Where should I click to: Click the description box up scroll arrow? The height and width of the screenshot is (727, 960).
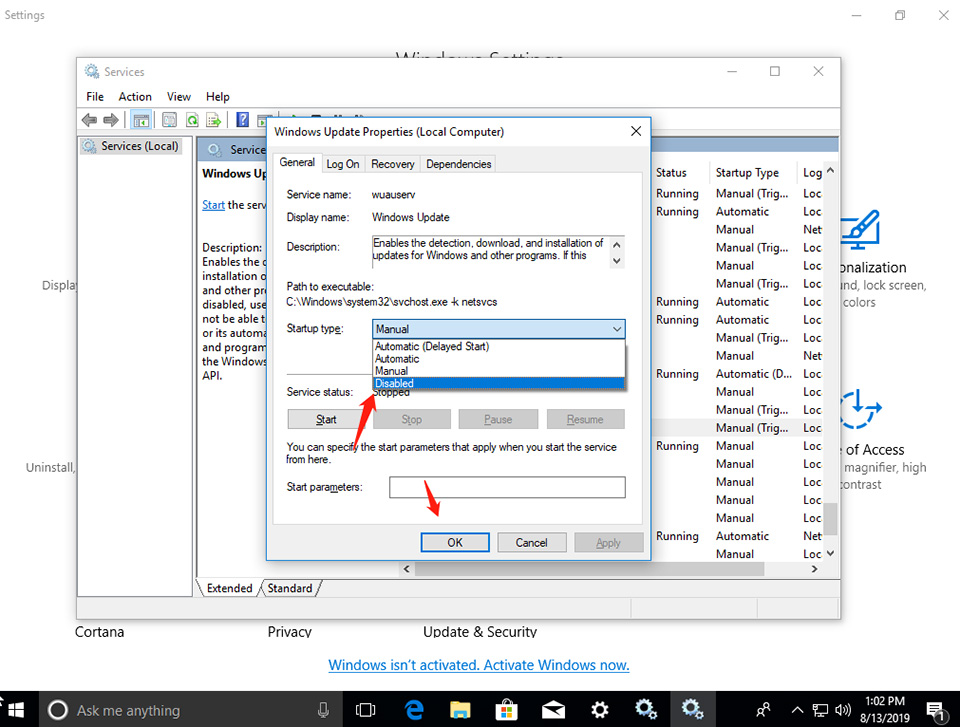tap(617, 245)
